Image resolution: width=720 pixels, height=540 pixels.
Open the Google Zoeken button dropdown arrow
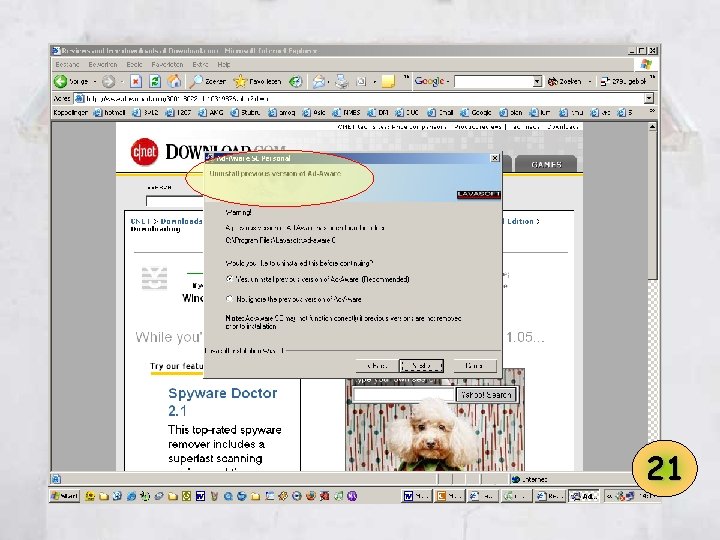point(590,82)
